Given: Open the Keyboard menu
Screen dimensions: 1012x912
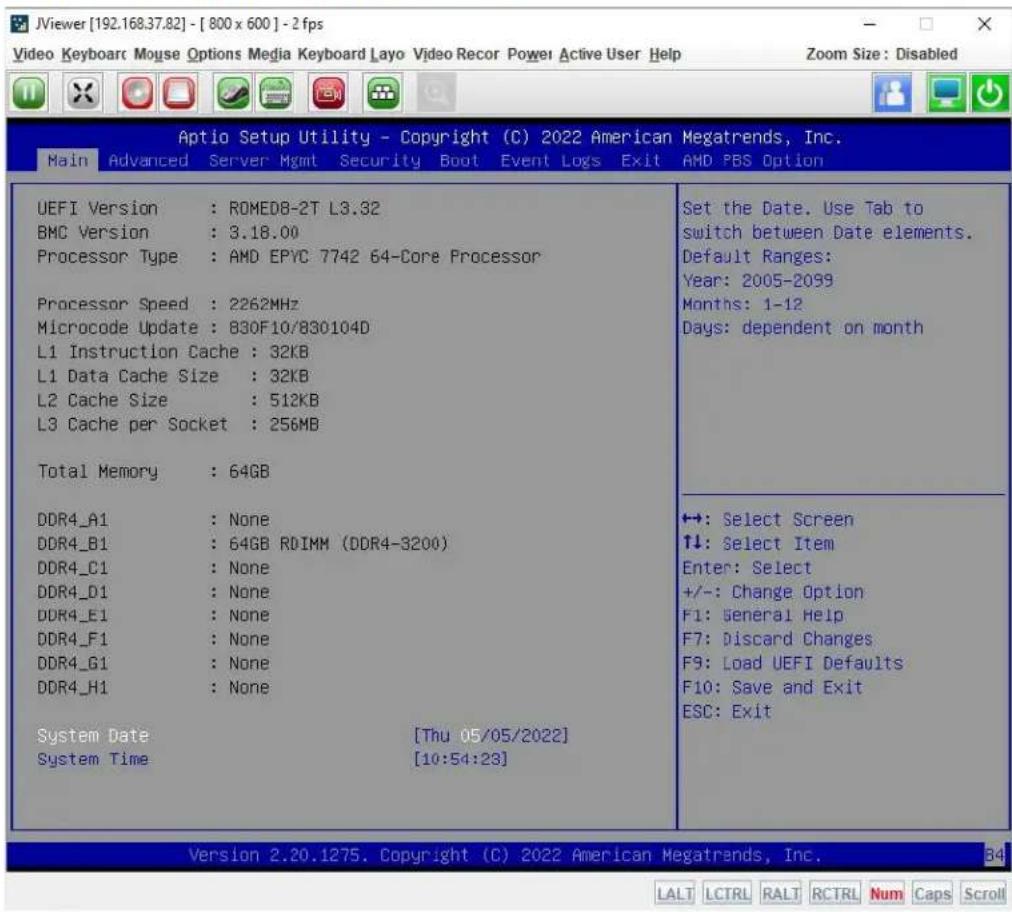Looking at the screenshot, I should pyautogui.click(x=94, y=54).
